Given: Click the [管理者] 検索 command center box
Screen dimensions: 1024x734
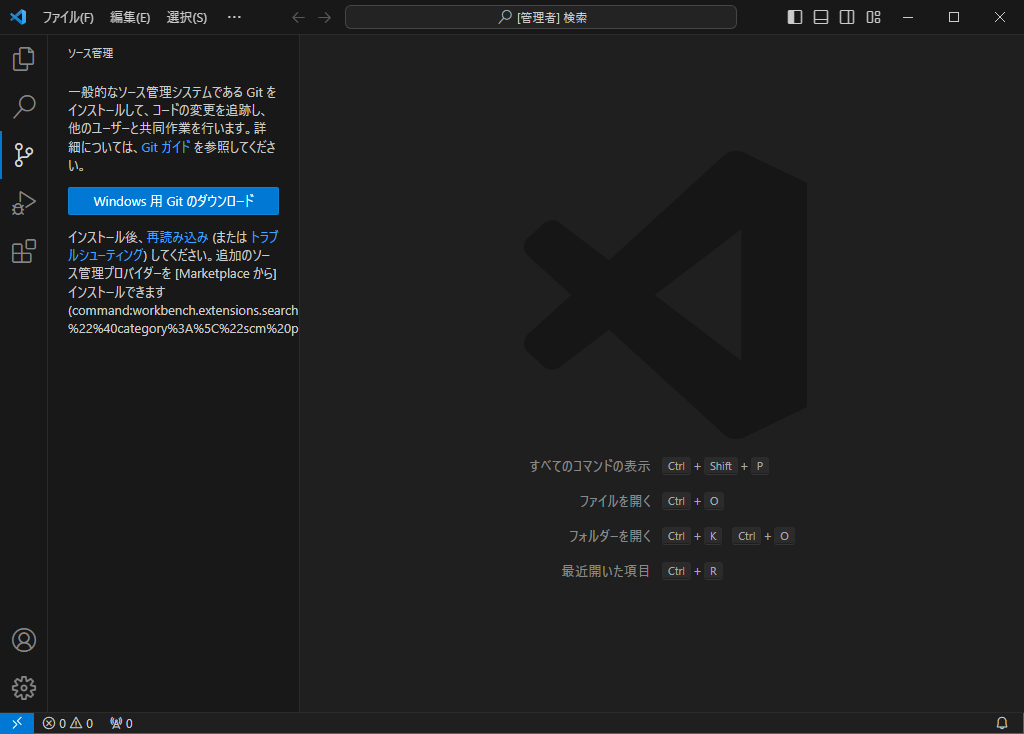Looking at the screenshot, I should [541, 17].
